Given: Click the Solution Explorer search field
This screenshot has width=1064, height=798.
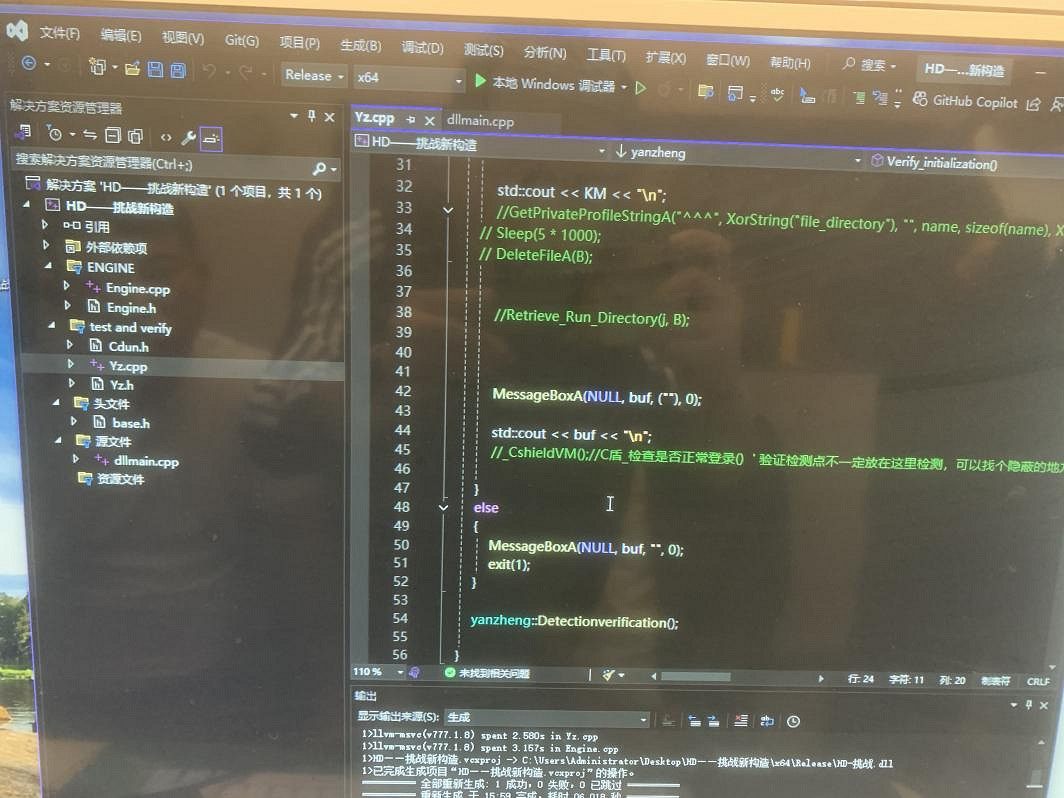Looking at the screenshot, I should [160, 163].
